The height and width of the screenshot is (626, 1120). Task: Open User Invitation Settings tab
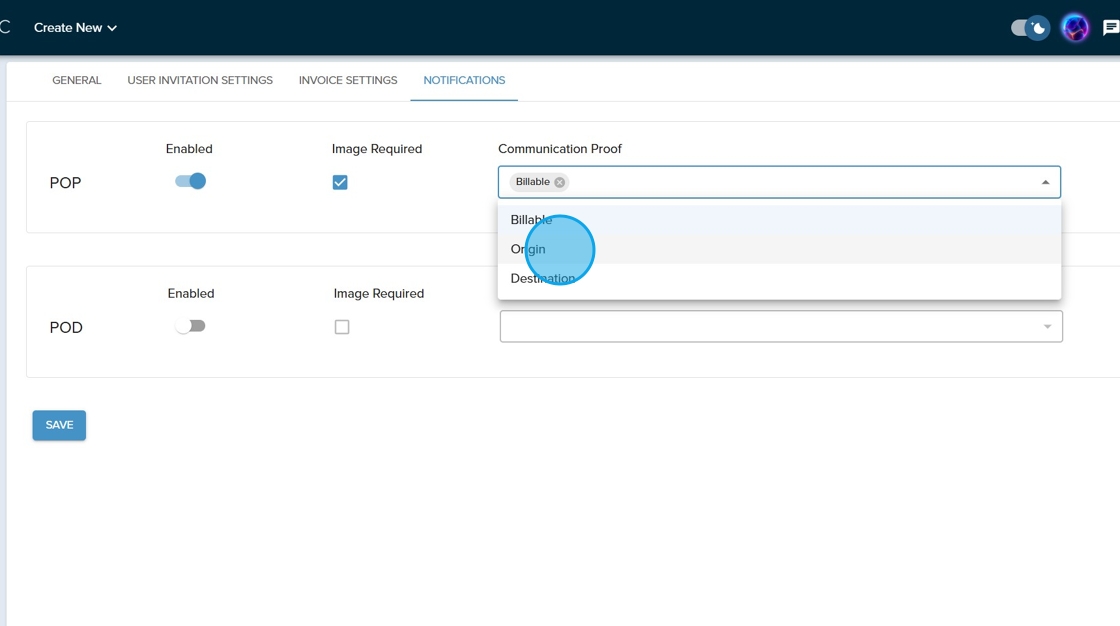tap(200, 80)
